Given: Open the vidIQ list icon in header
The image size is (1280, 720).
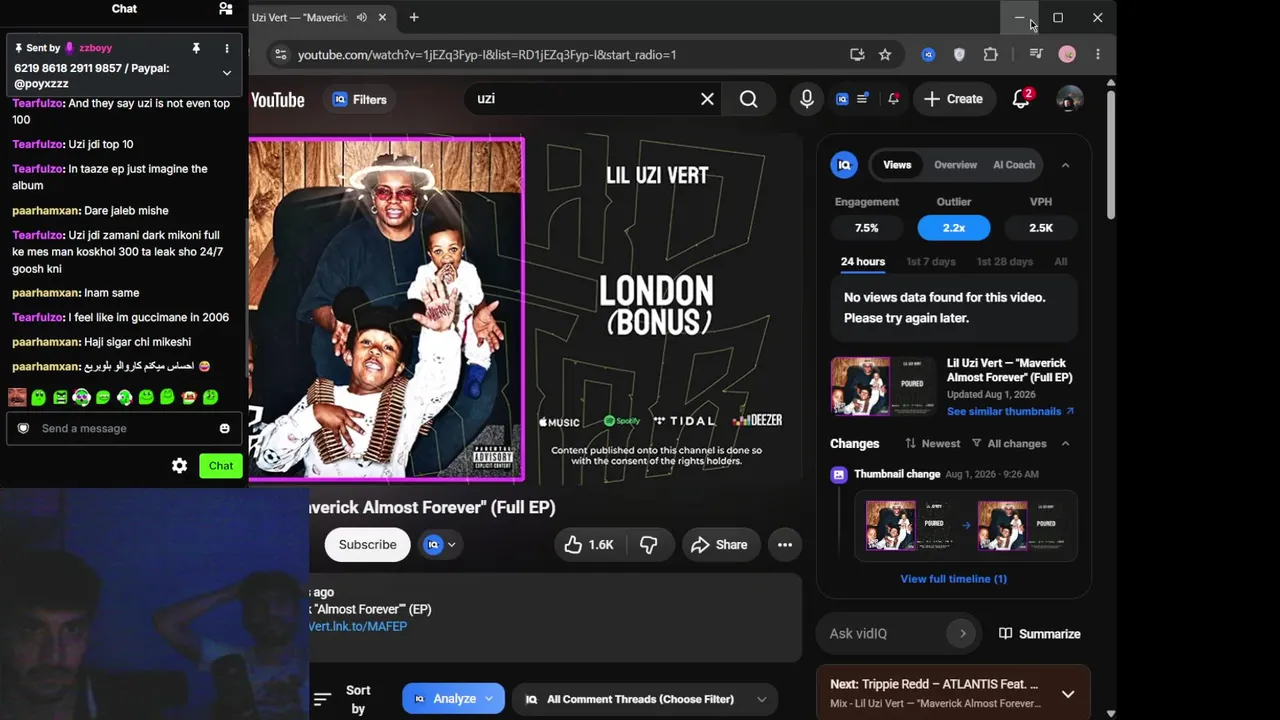Looking at the screenshot, I should coord(863,99).
